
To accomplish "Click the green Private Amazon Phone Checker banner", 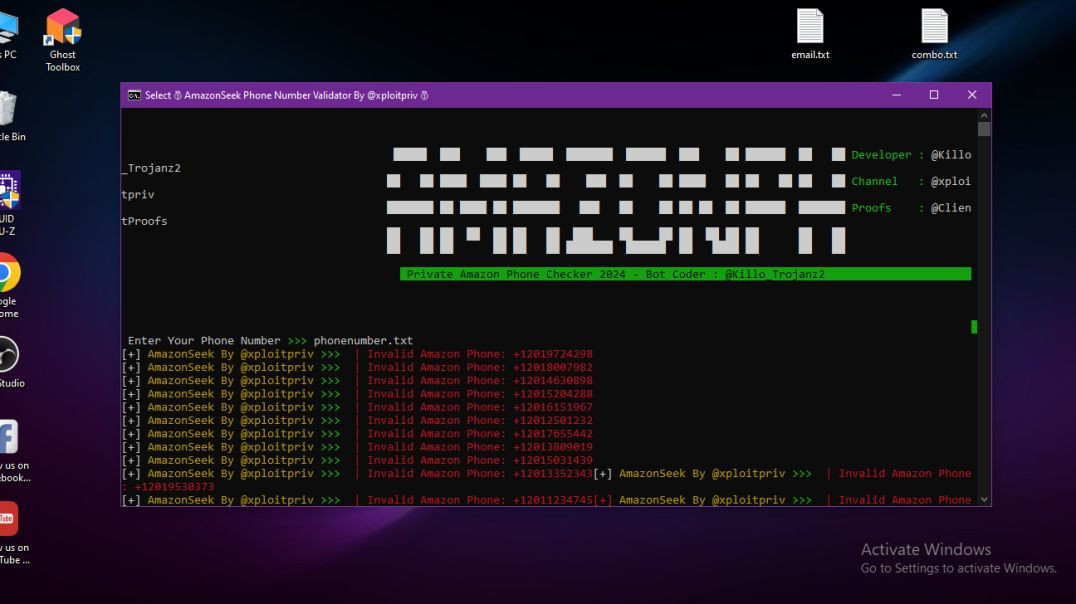I will pyautogui.click(x=685, y=274).
